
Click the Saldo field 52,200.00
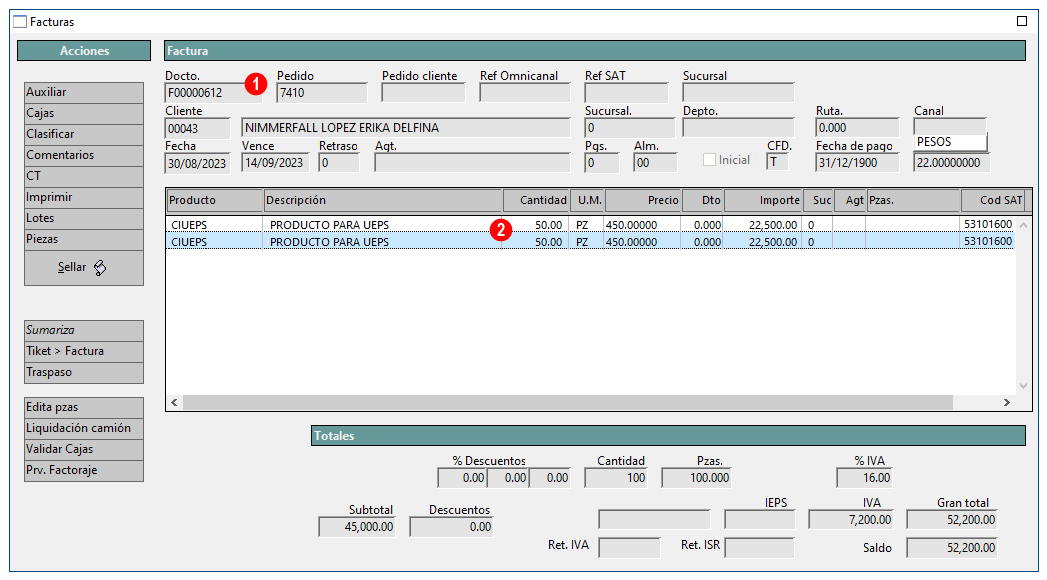click(952, 548)
